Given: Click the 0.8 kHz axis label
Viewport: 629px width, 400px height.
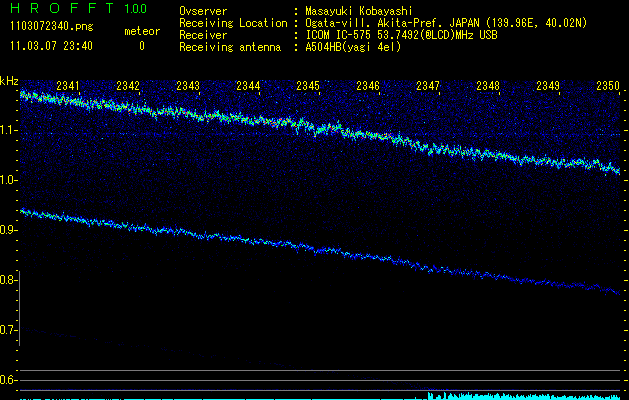Looking at the screenshot, I should pos(7,280).
